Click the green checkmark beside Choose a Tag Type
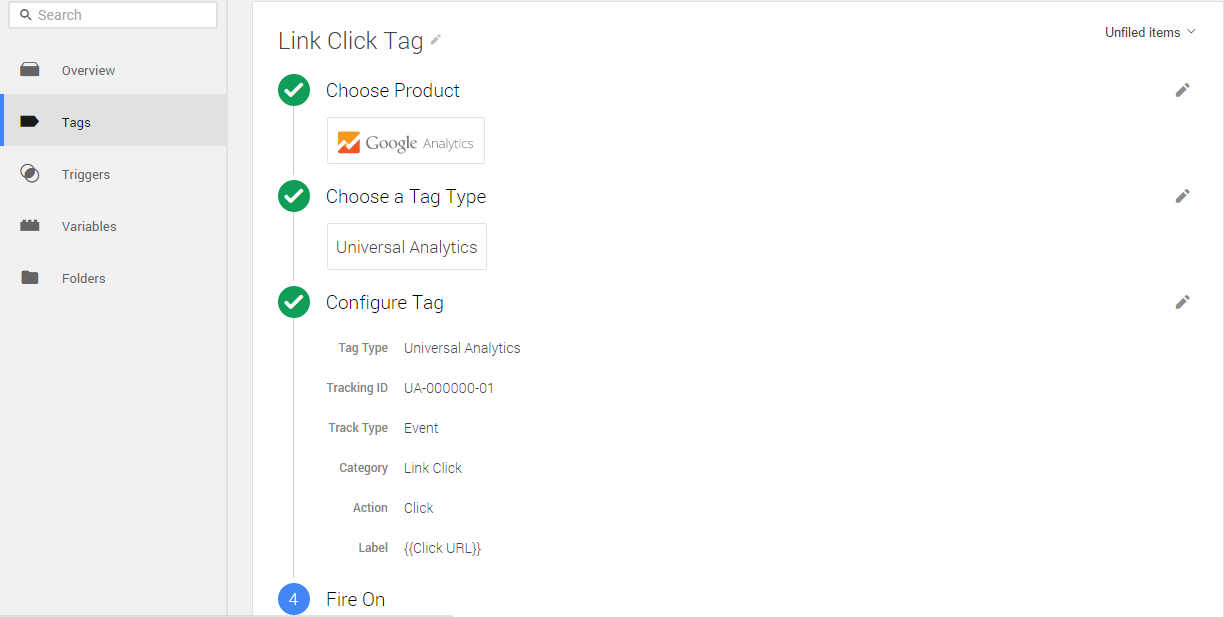The width and height of the screenshot is (1224, 617). 294,196
